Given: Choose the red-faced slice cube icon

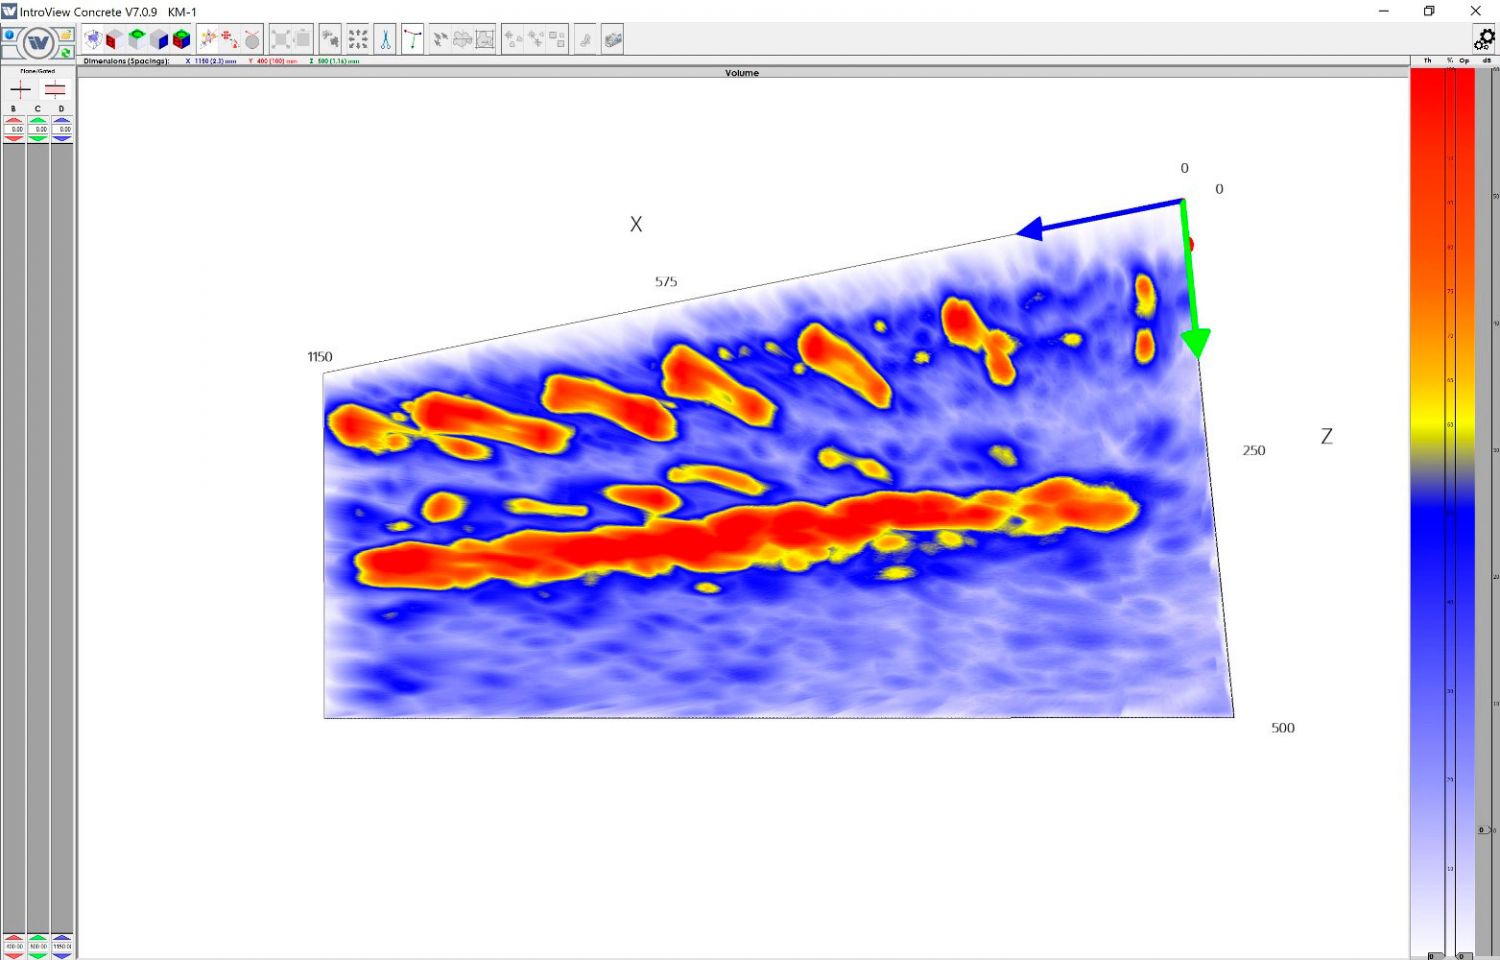Looking at the screenshot, I should [x=115, y=39].
